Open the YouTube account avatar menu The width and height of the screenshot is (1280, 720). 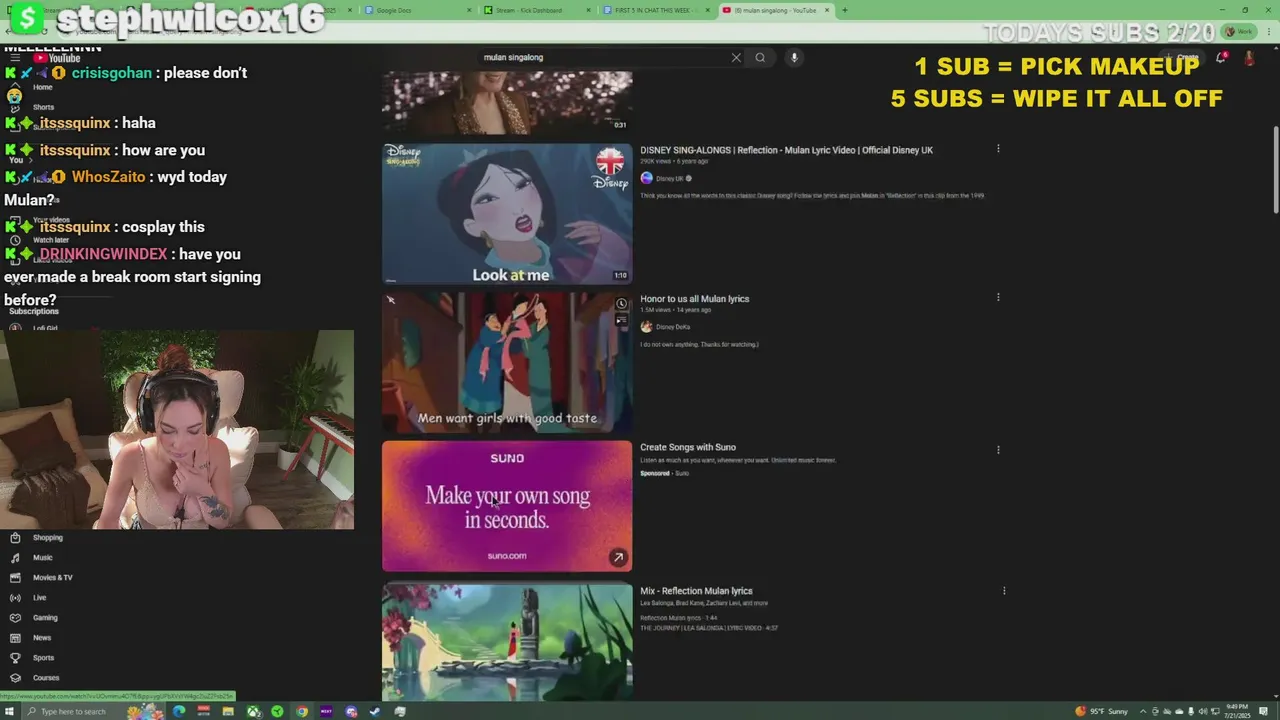point(1249,58)
